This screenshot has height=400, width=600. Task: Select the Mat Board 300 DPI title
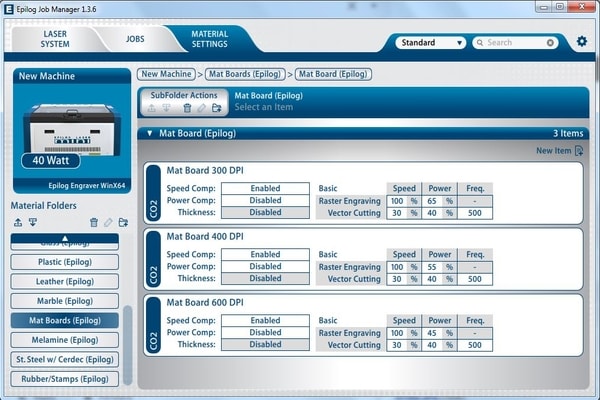click(205, 171)
